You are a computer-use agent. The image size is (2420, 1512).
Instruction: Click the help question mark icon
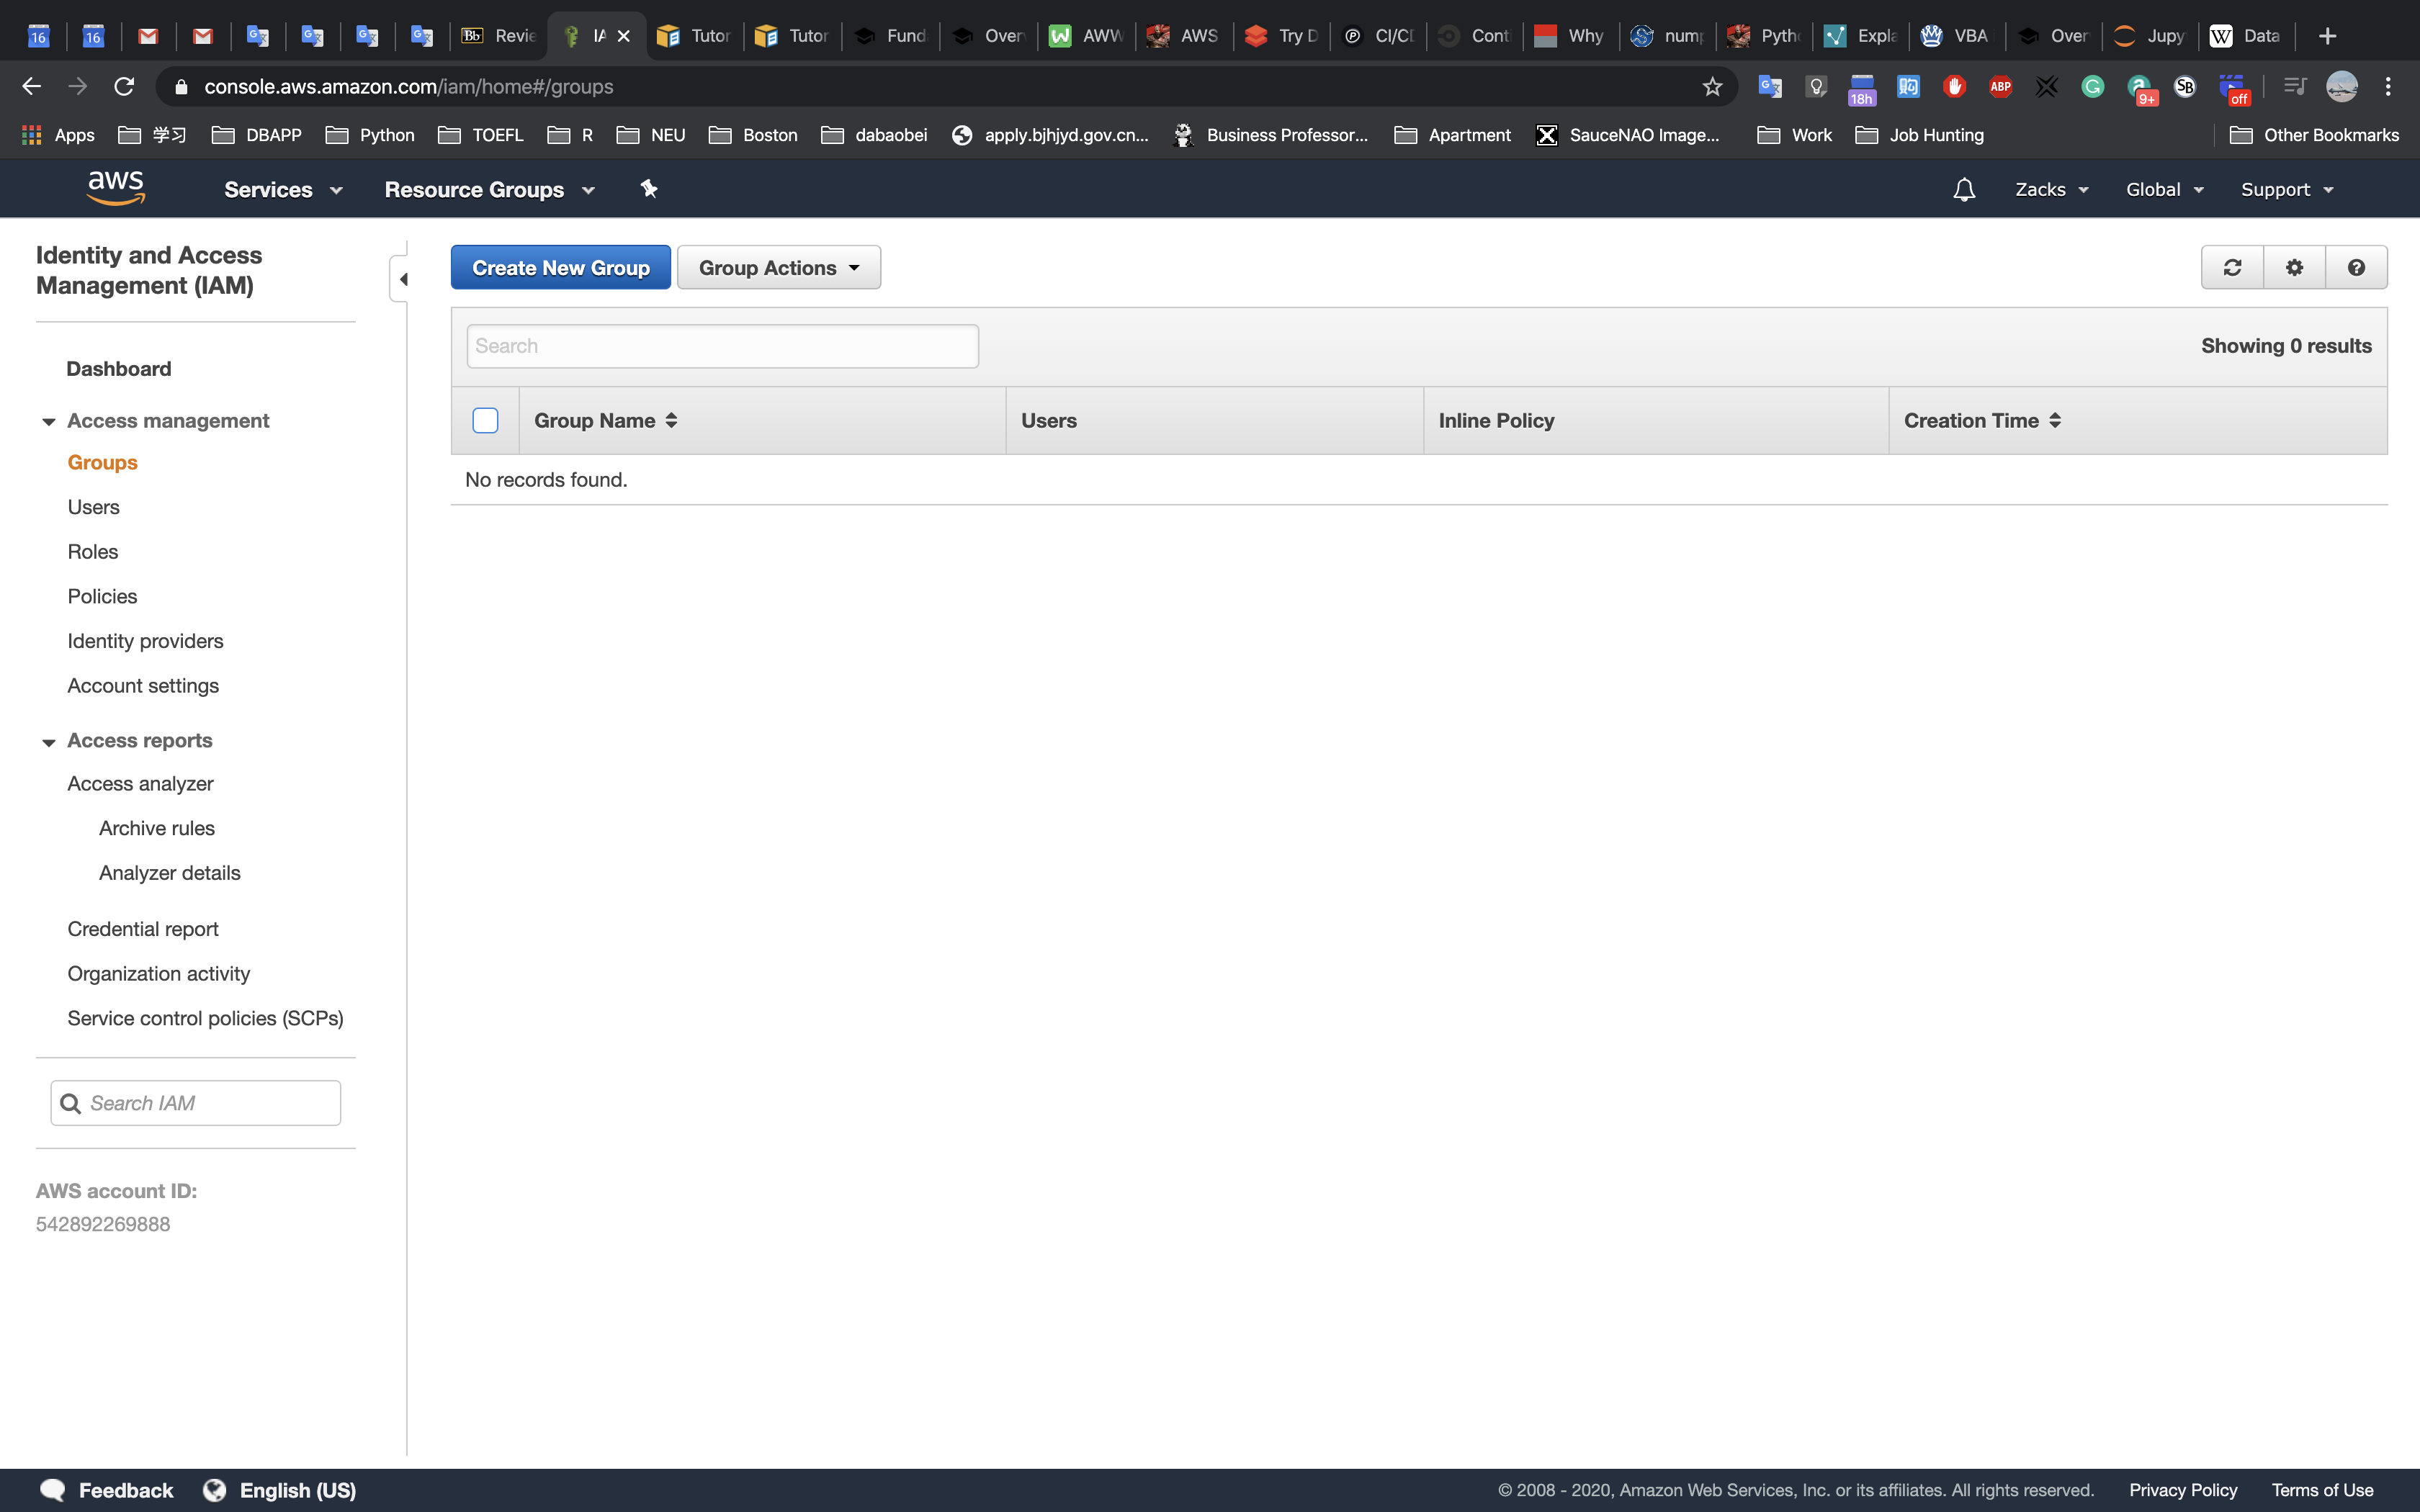(x=2356, y=268)
